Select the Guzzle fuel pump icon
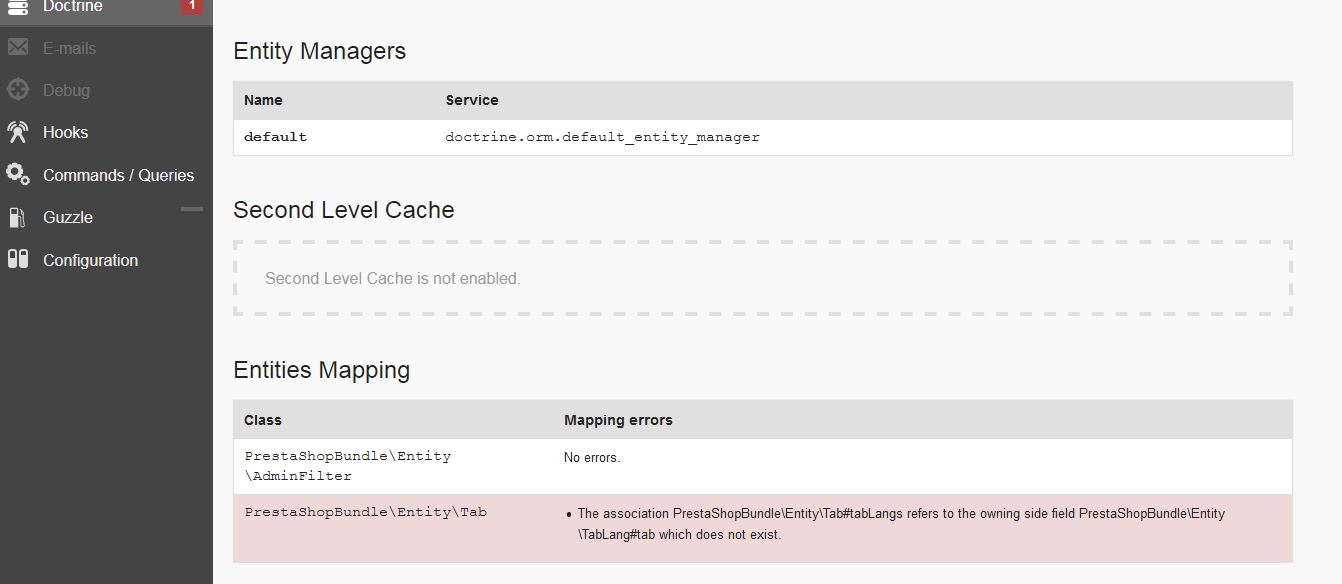This screenshot has height=584, width=1342. (16, 217)
